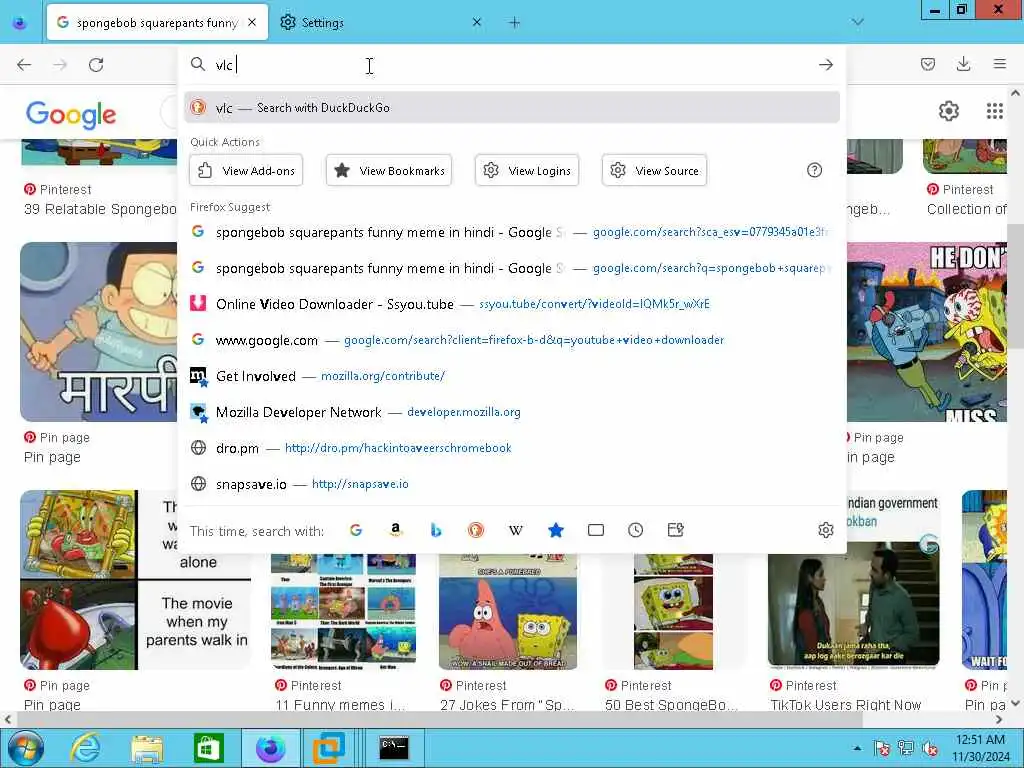Search this time with DuckDuckGo icon
The image size is (1024, 768).
click(475, 530)
